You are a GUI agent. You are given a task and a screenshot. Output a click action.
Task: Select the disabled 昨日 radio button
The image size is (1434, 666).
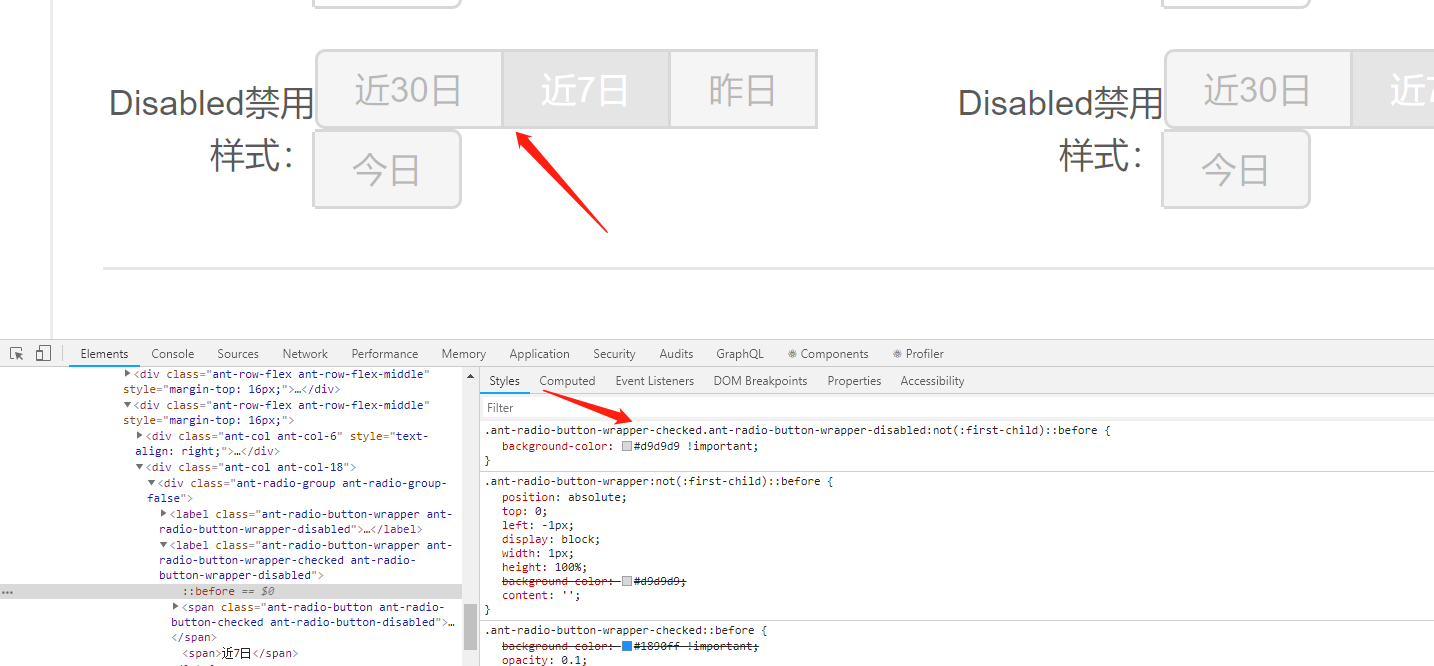pyautogui.click(x=743, y=90)
